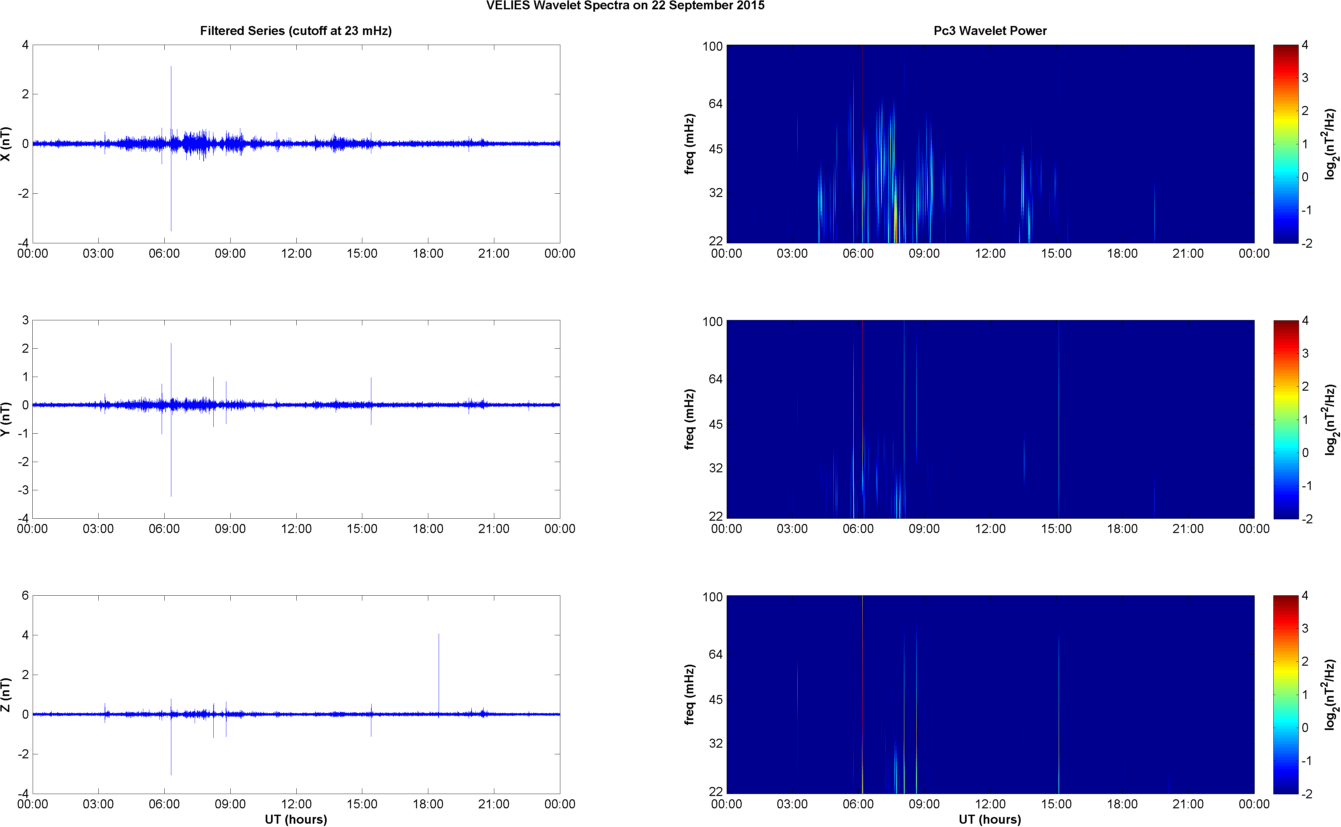Viewport: 1341px width, 827px height.
Task: Click the top wavelet plot's colorbar
Action: pyautogui.click(x=1285, y=143)
